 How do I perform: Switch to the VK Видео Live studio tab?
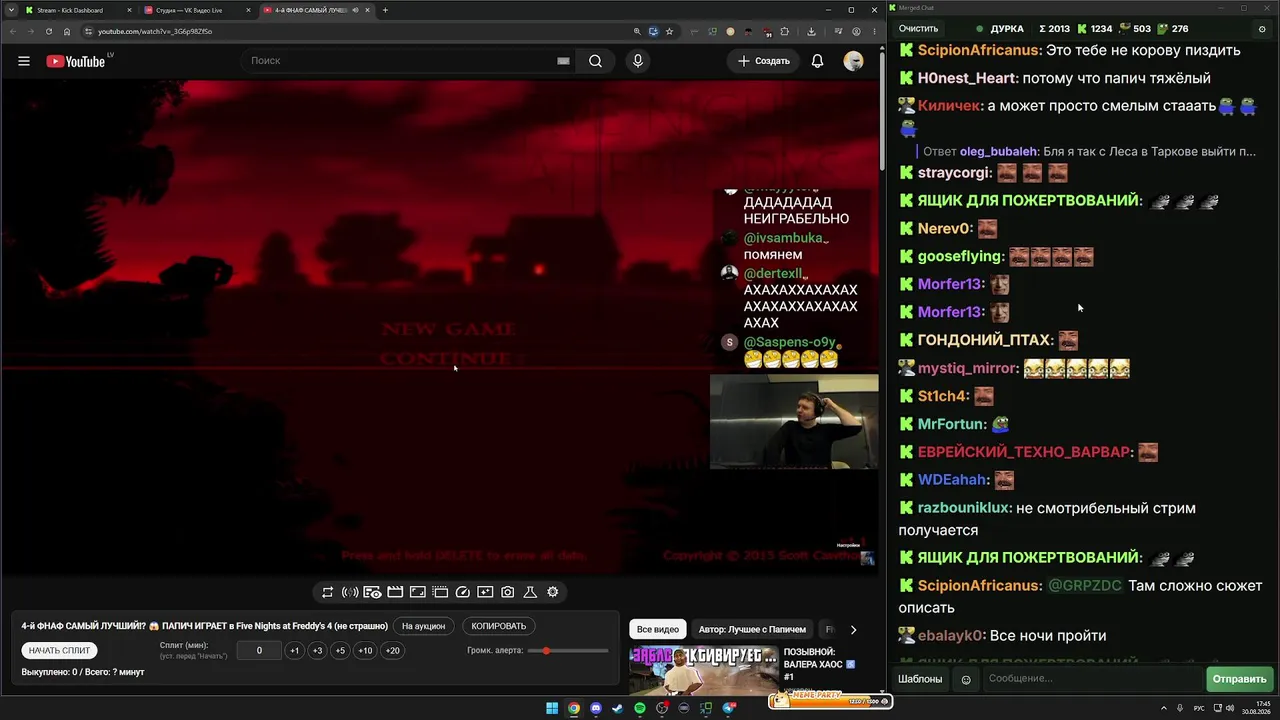pos(196,10)
